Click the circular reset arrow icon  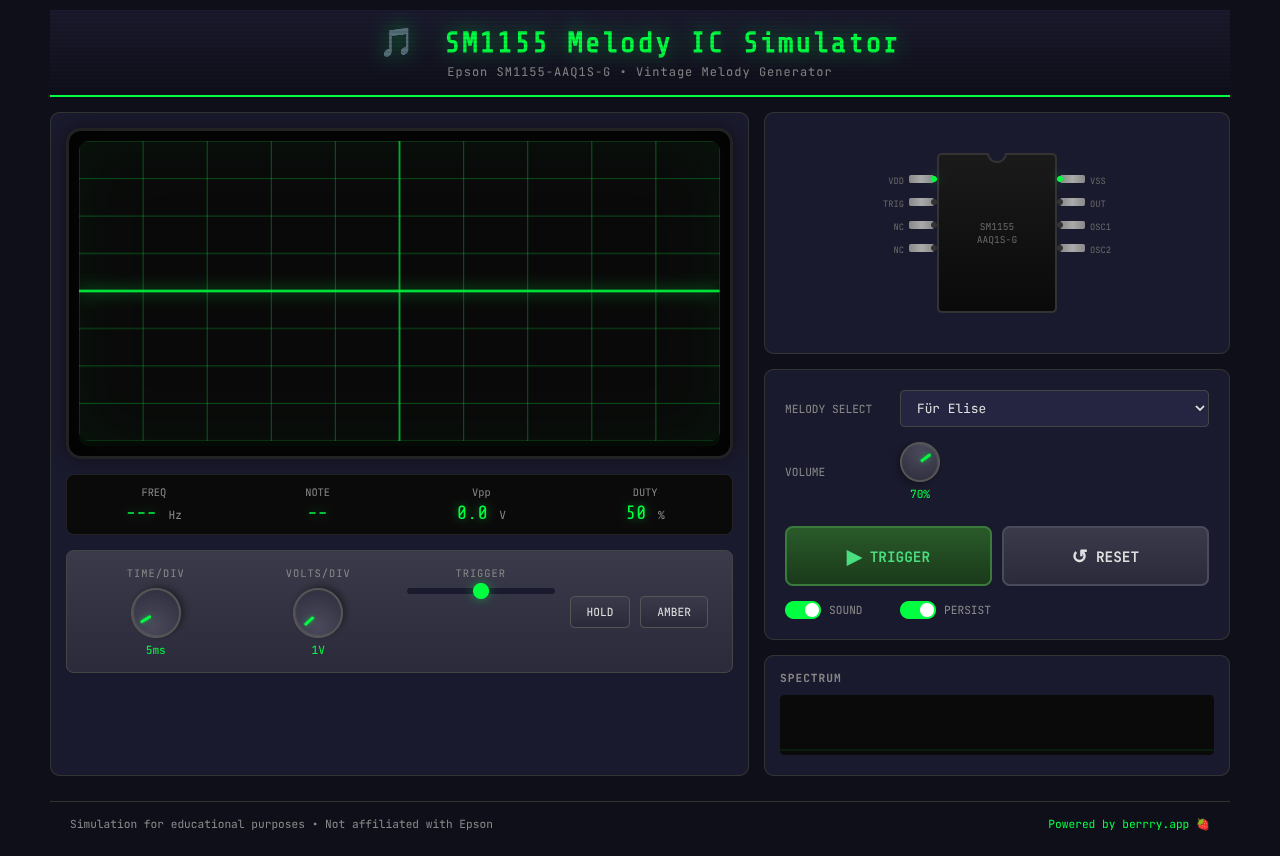1081,556
